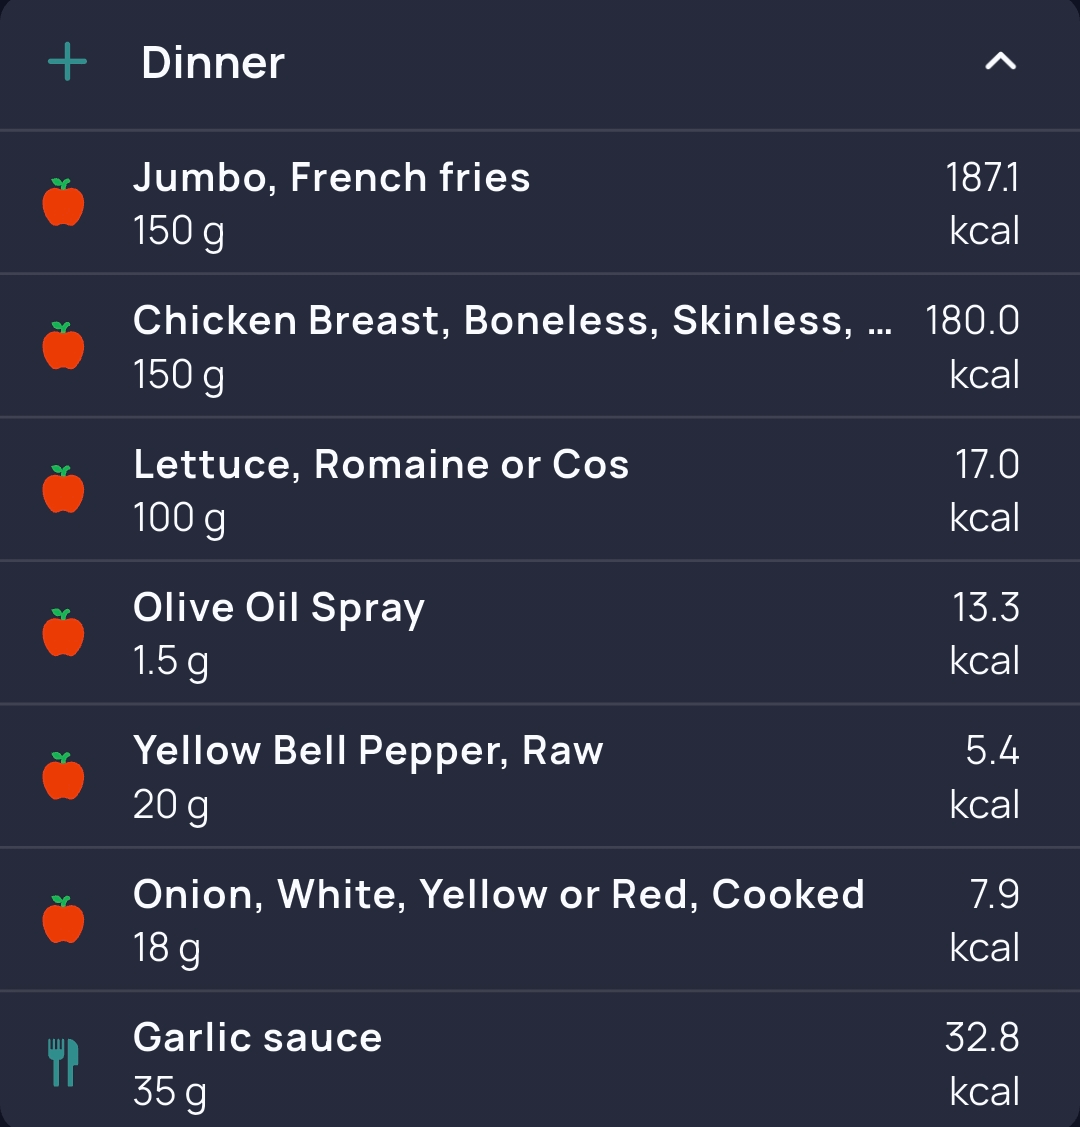
Task: Click the apple icon beside Chicken Breast
Action: click(63, 346)
